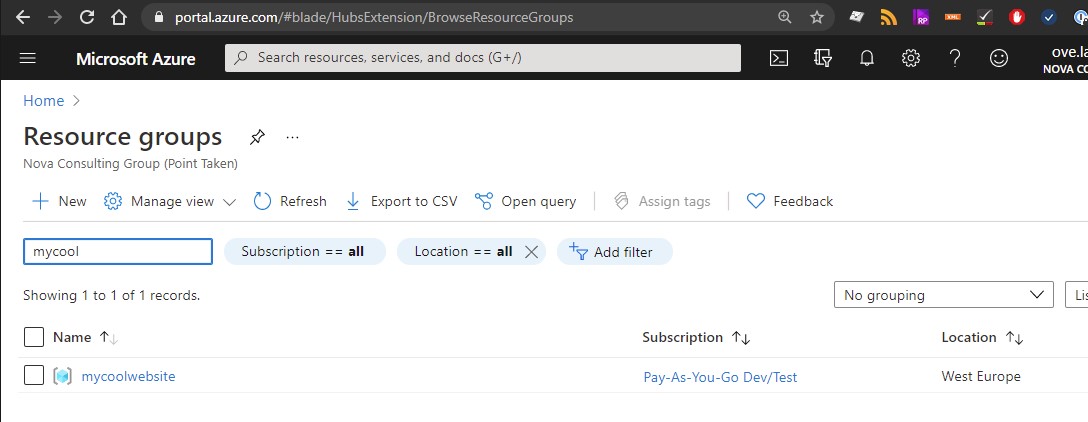Open the No grouping dropdown
1088x422 pixels.
943,295
